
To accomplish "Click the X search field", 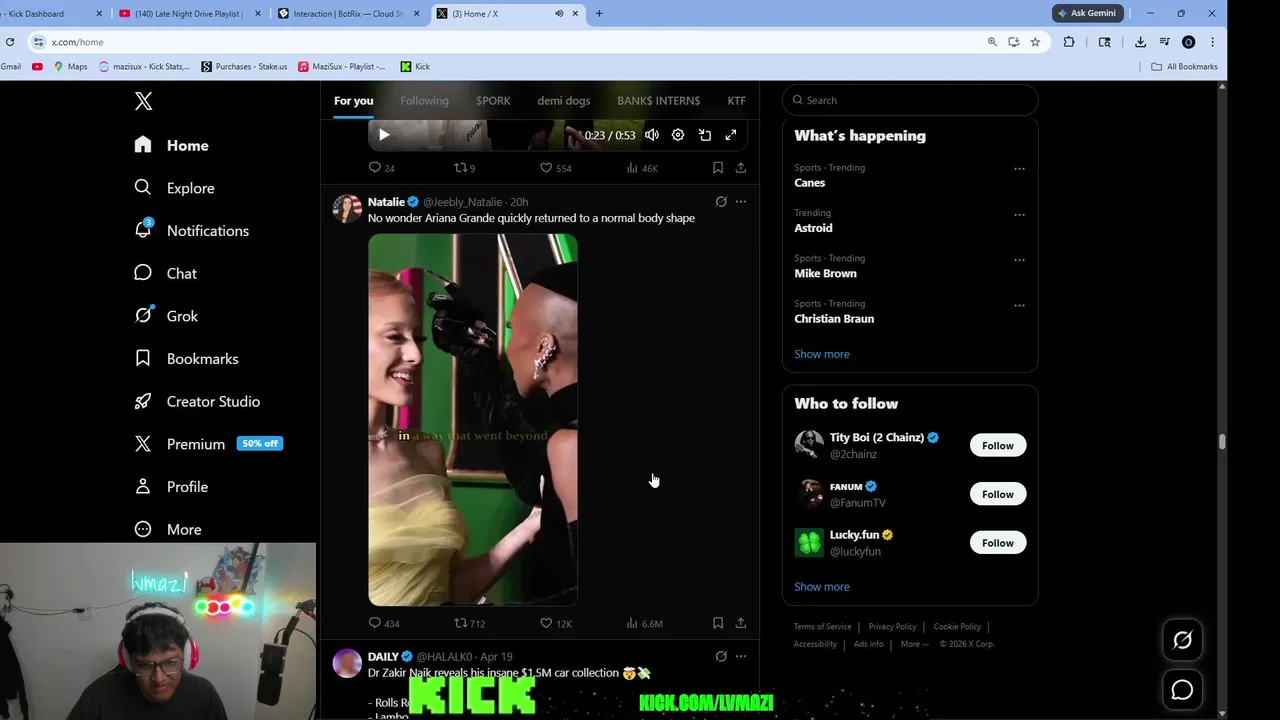I will click(x=910, y=100).
